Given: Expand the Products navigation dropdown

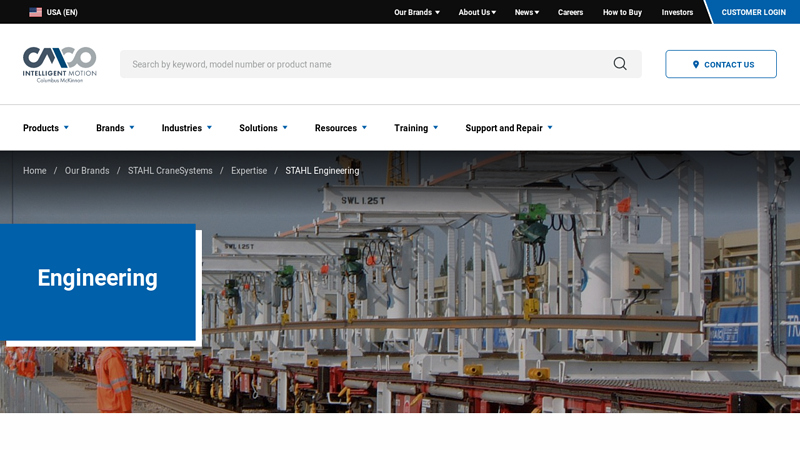Looking at the screenshot, I should point(46,128).
